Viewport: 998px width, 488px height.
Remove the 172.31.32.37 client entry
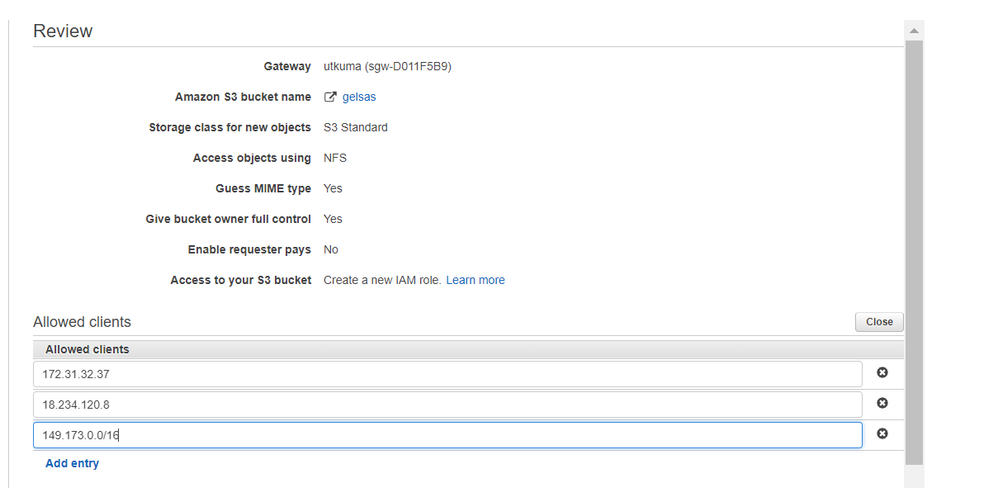tap(882, 373)
